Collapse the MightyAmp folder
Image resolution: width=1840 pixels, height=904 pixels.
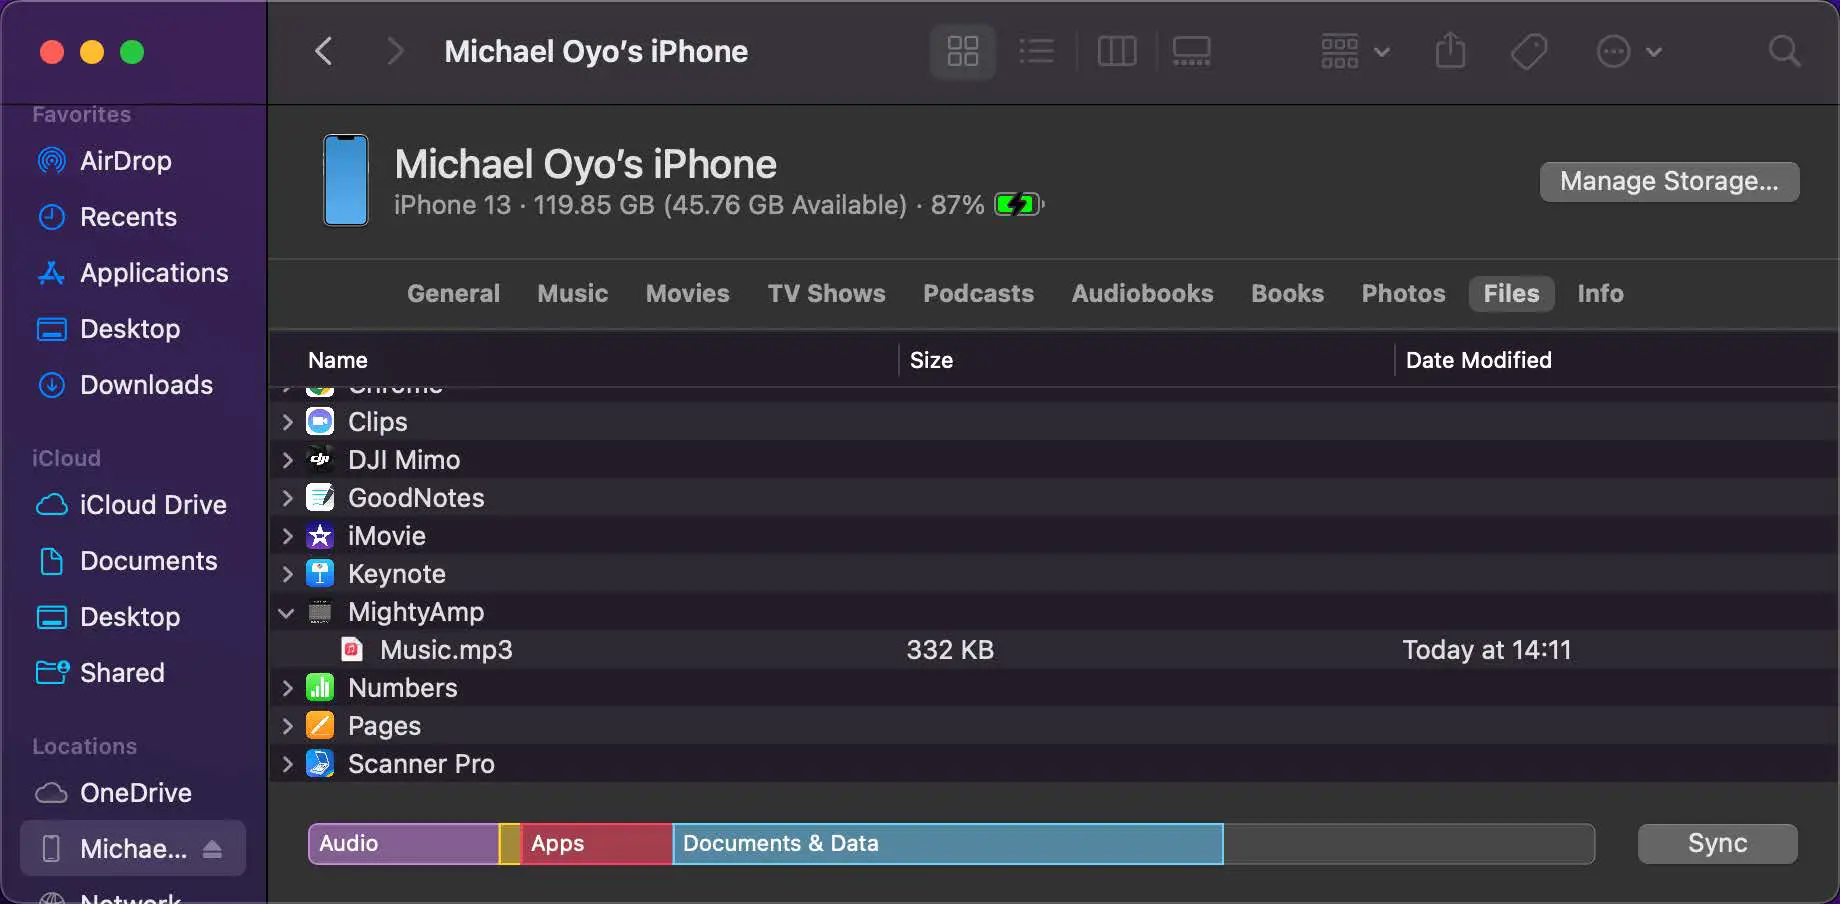[287, 612]
